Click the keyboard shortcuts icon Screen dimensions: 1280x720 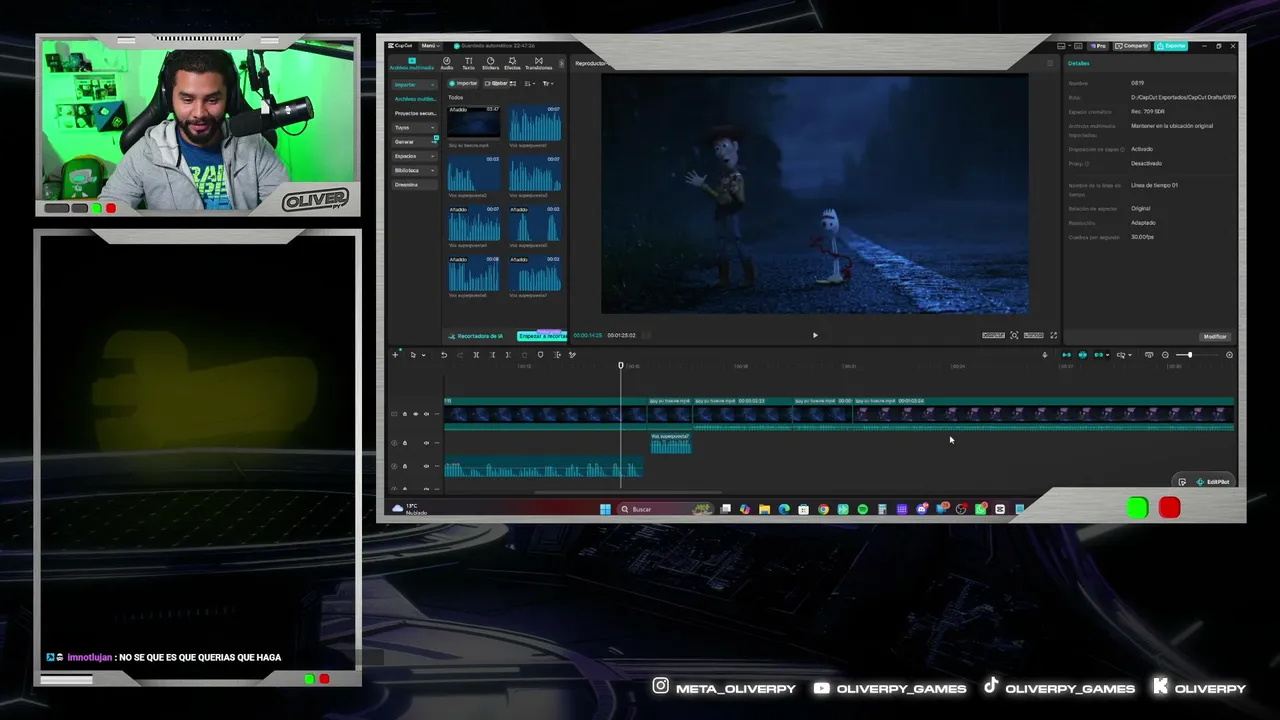[1078, 46]
